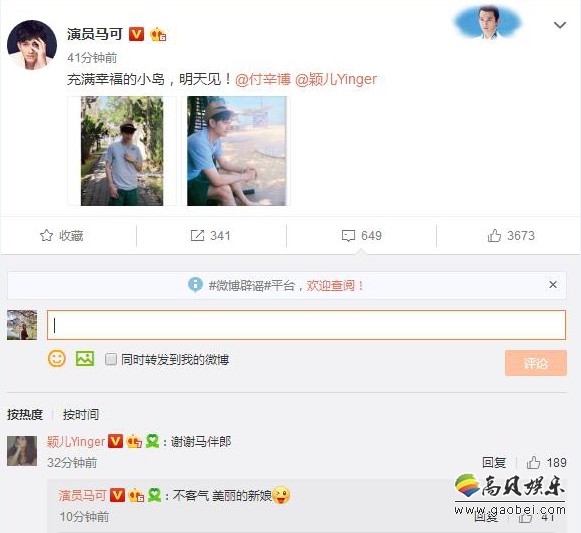This screenshot has width=581, height=533.
Task: Open the emoji picker smiley icon
Action: [x=57, y=358]
